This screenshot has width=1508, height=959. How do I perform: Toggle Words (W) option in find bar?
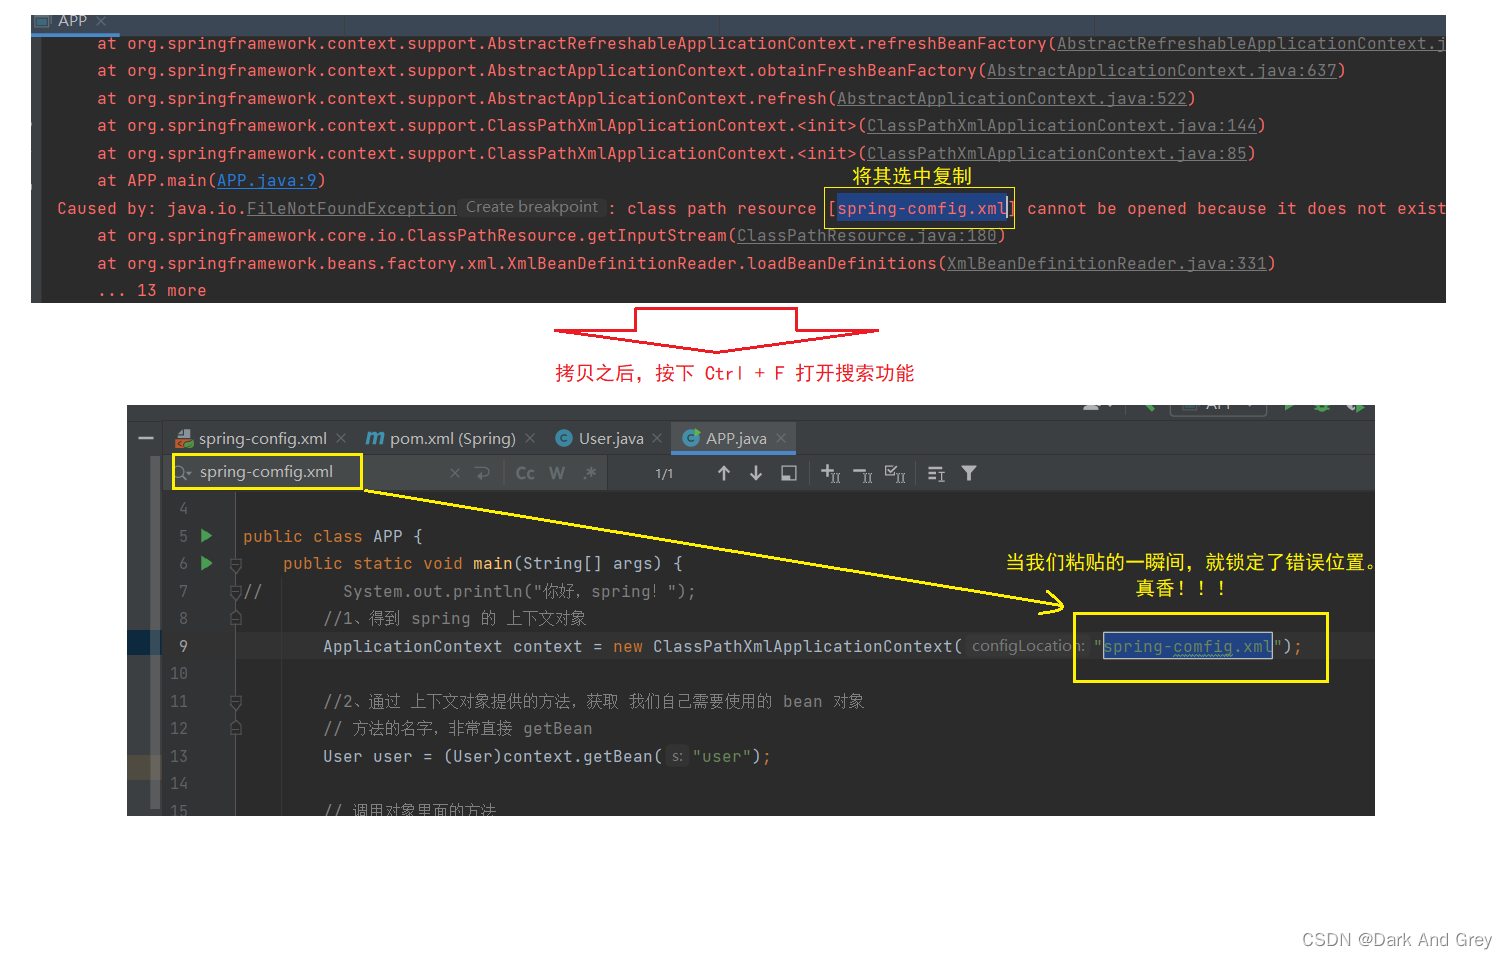(x=557, y=473)
